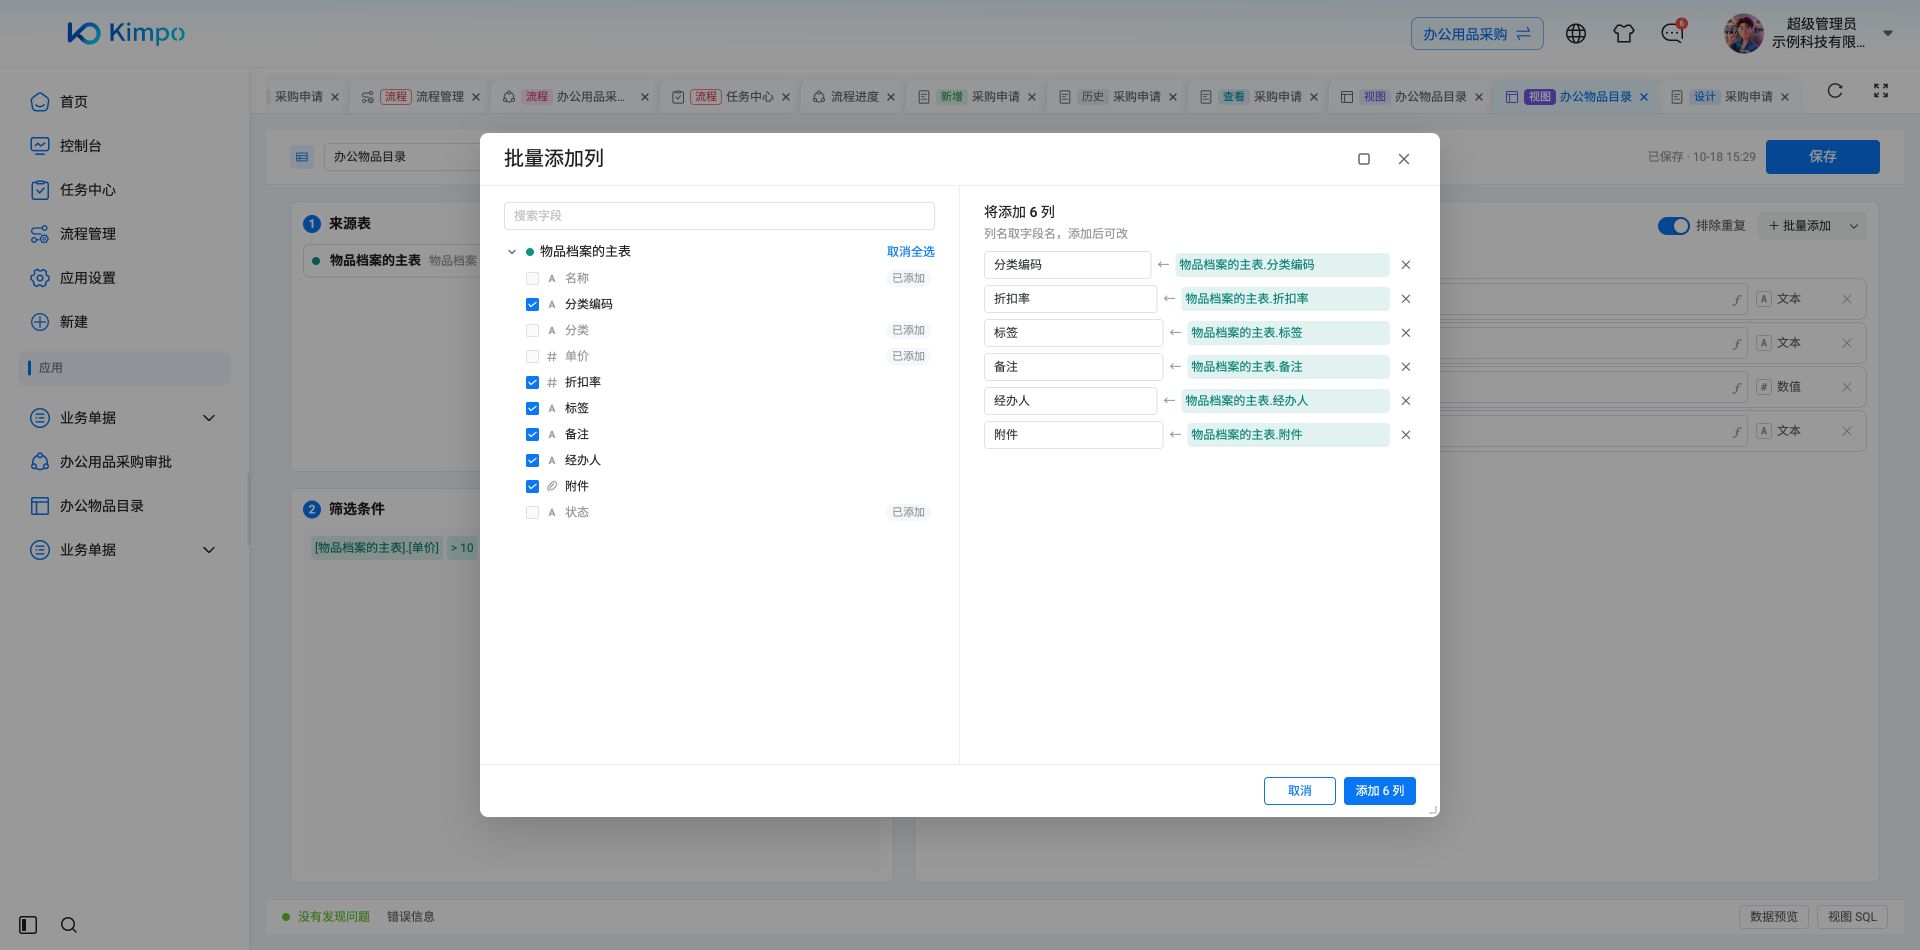Open the user account dropdown arrow

click(x=1888, y=33)
